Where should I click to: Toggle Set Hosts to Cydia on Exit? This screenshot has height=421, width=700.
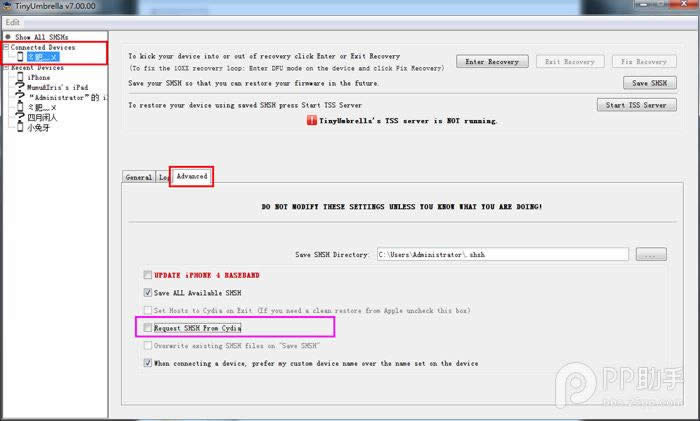click(148, 310)
